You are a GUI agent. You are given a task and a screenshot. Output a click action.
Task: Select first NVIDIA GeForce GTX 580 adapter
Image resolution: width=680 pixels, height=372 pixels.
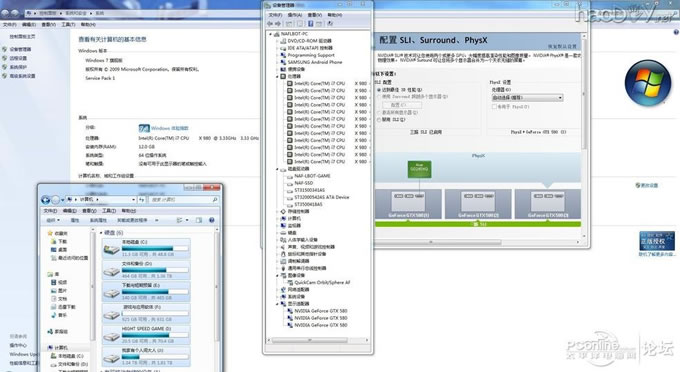click(x=320, y=311)
